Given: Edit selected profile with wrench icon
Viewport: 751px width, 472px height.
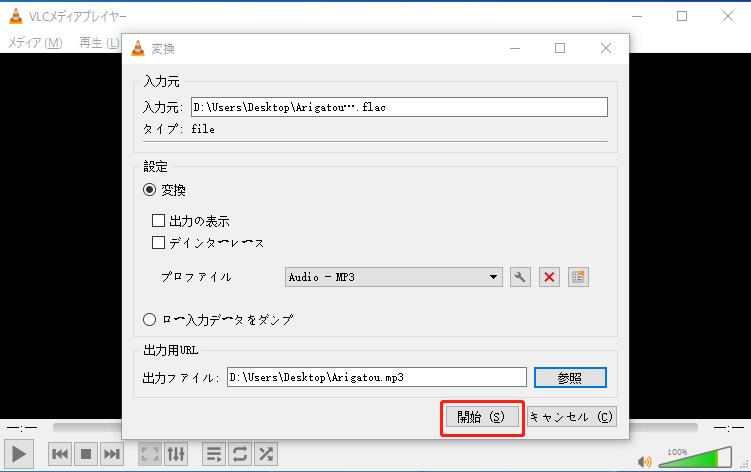Looking at the screenshot, I should pos(520,277).
